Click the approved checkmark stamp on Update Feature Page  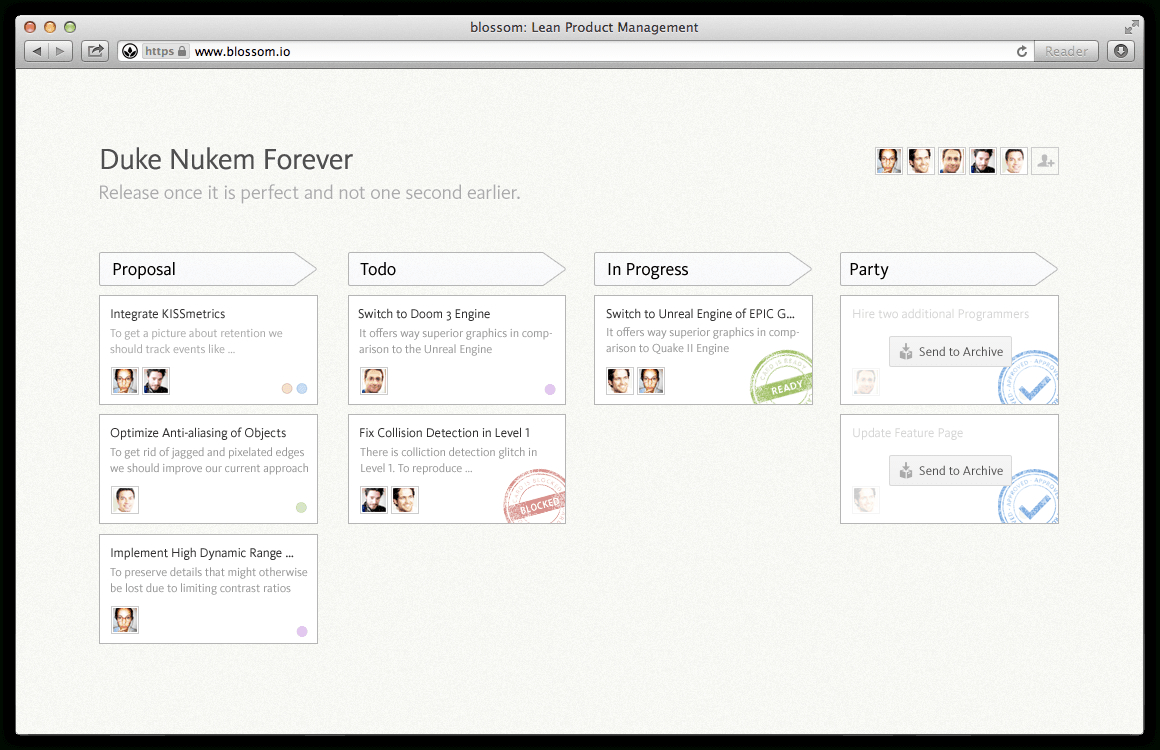point(1029,497)
